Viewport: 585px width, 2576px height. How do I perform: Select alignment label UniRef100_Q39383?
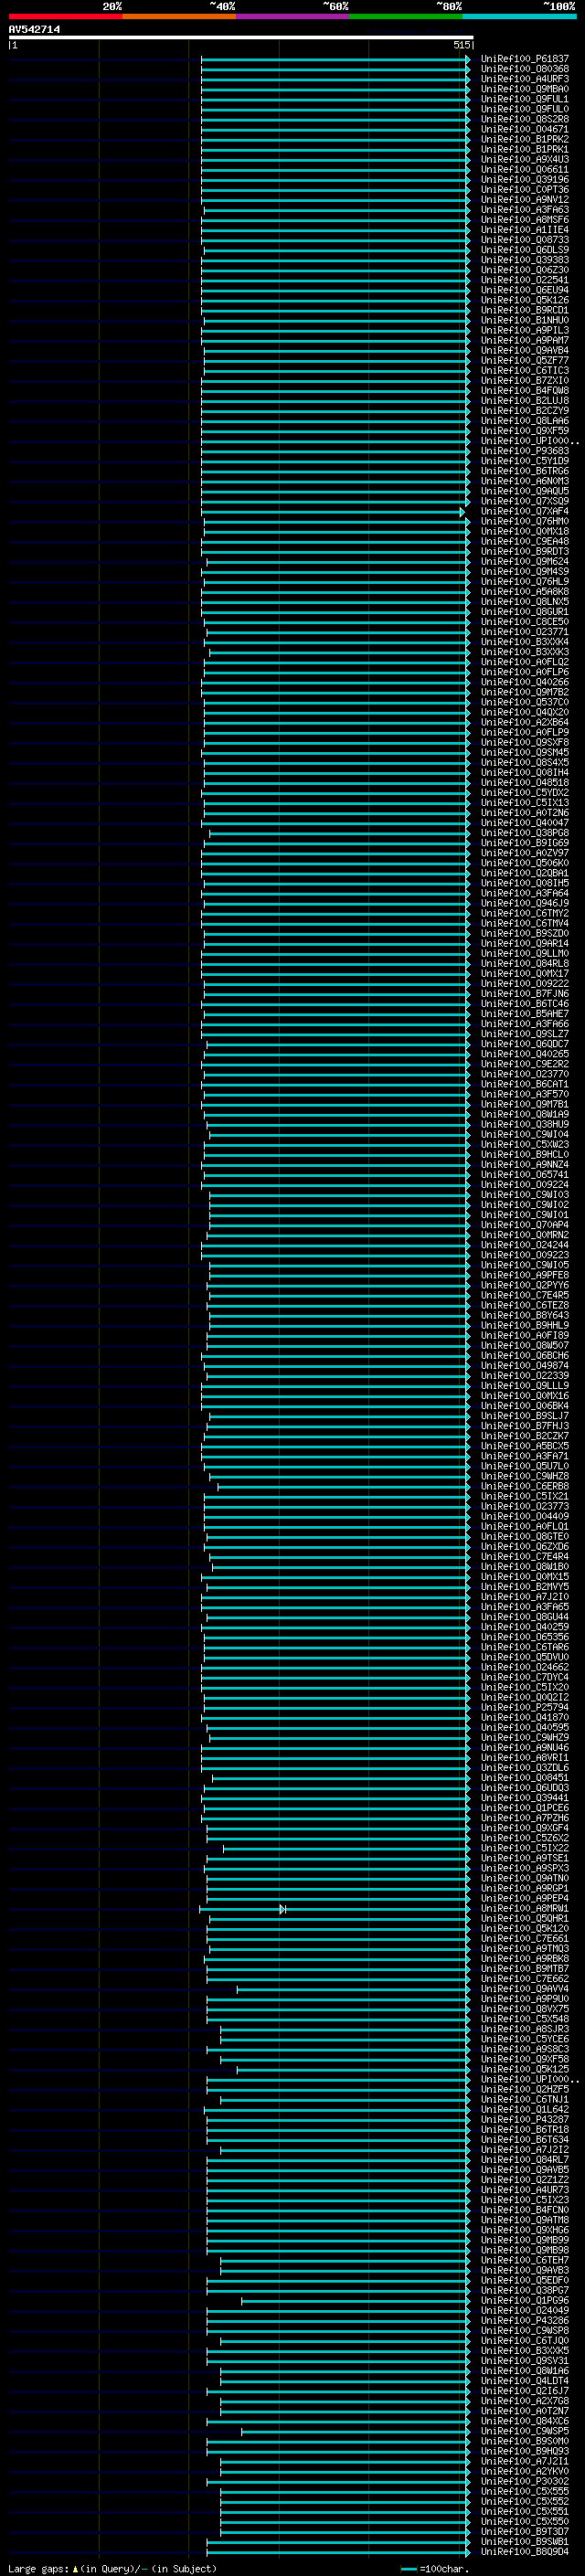click(x=525, y=260)
